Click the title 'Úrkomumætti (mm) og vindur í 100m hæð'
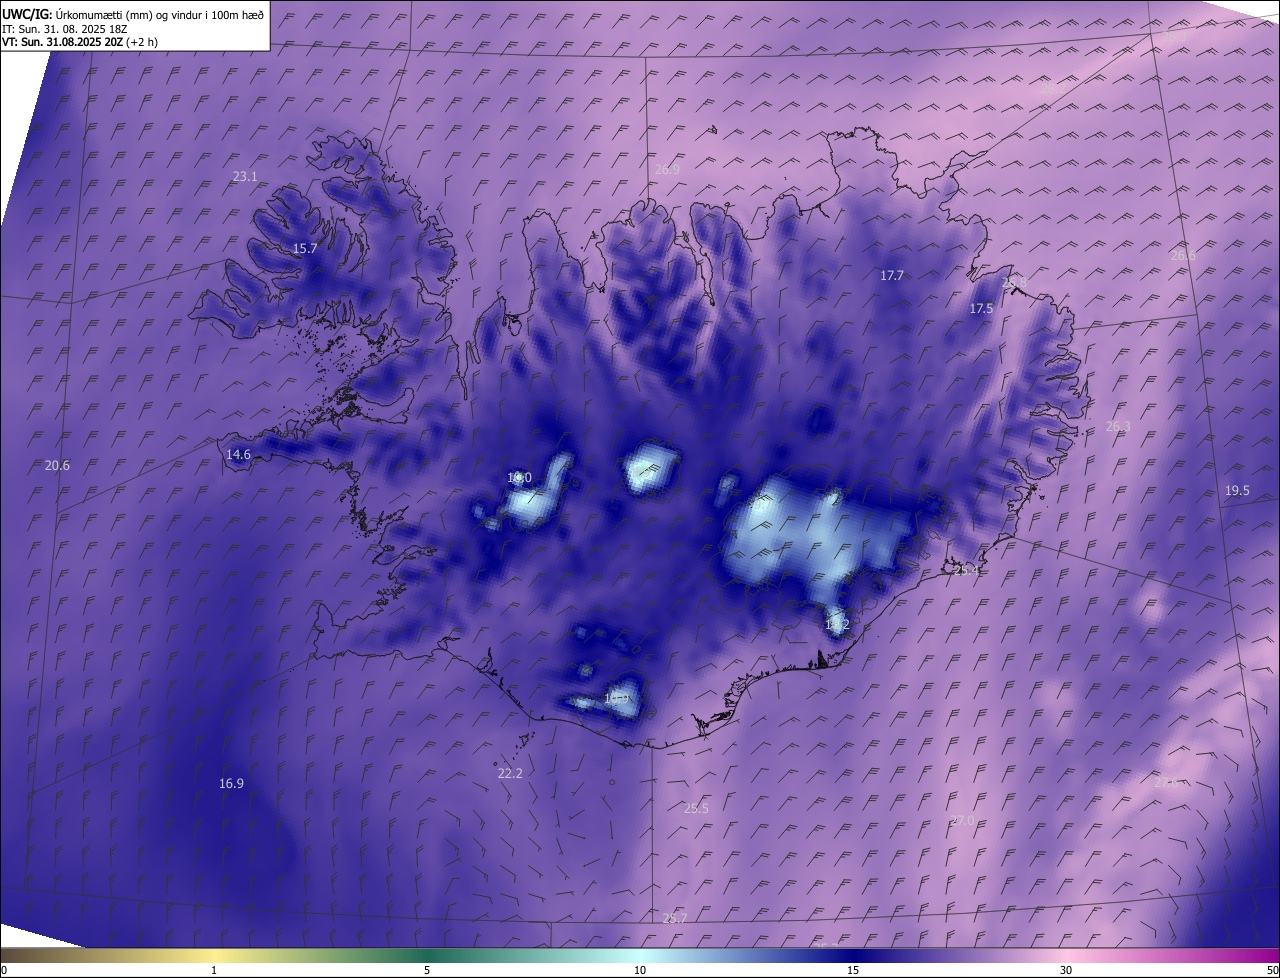 162,14
